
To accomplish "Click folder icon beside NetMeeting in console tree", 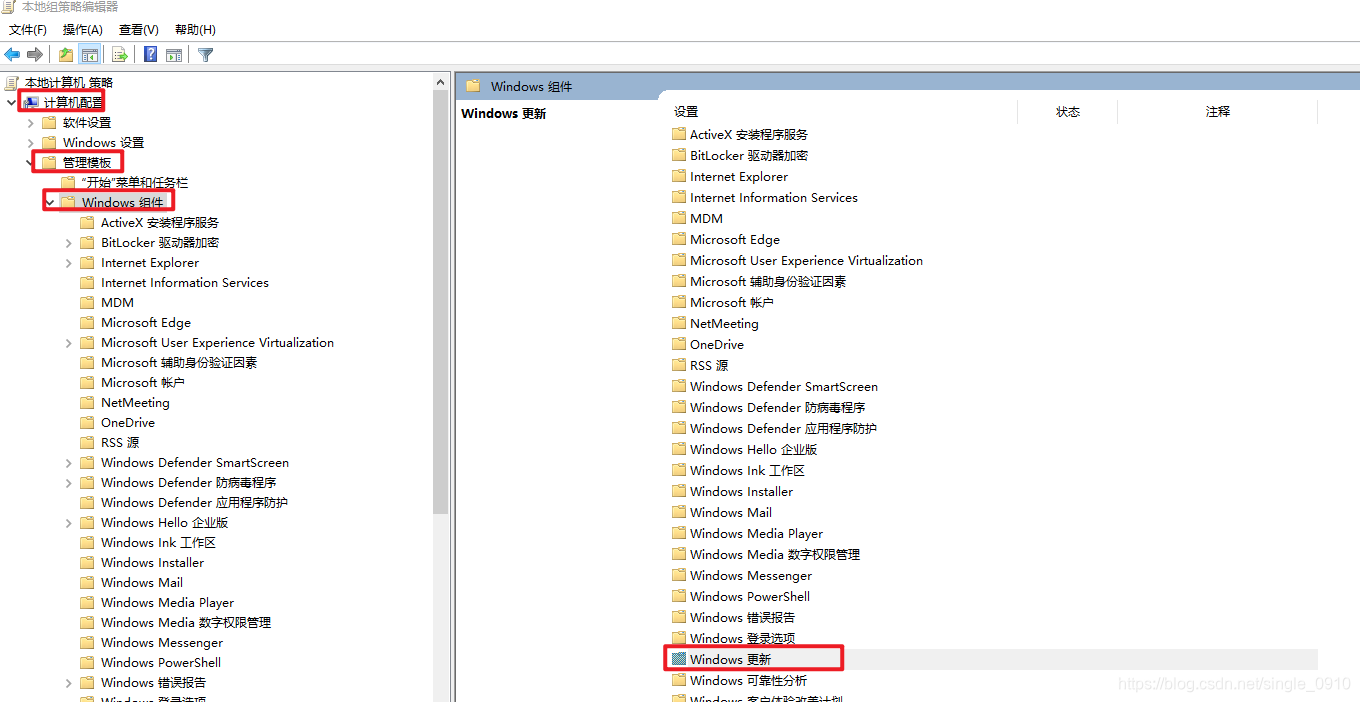I will coord(87,402).
